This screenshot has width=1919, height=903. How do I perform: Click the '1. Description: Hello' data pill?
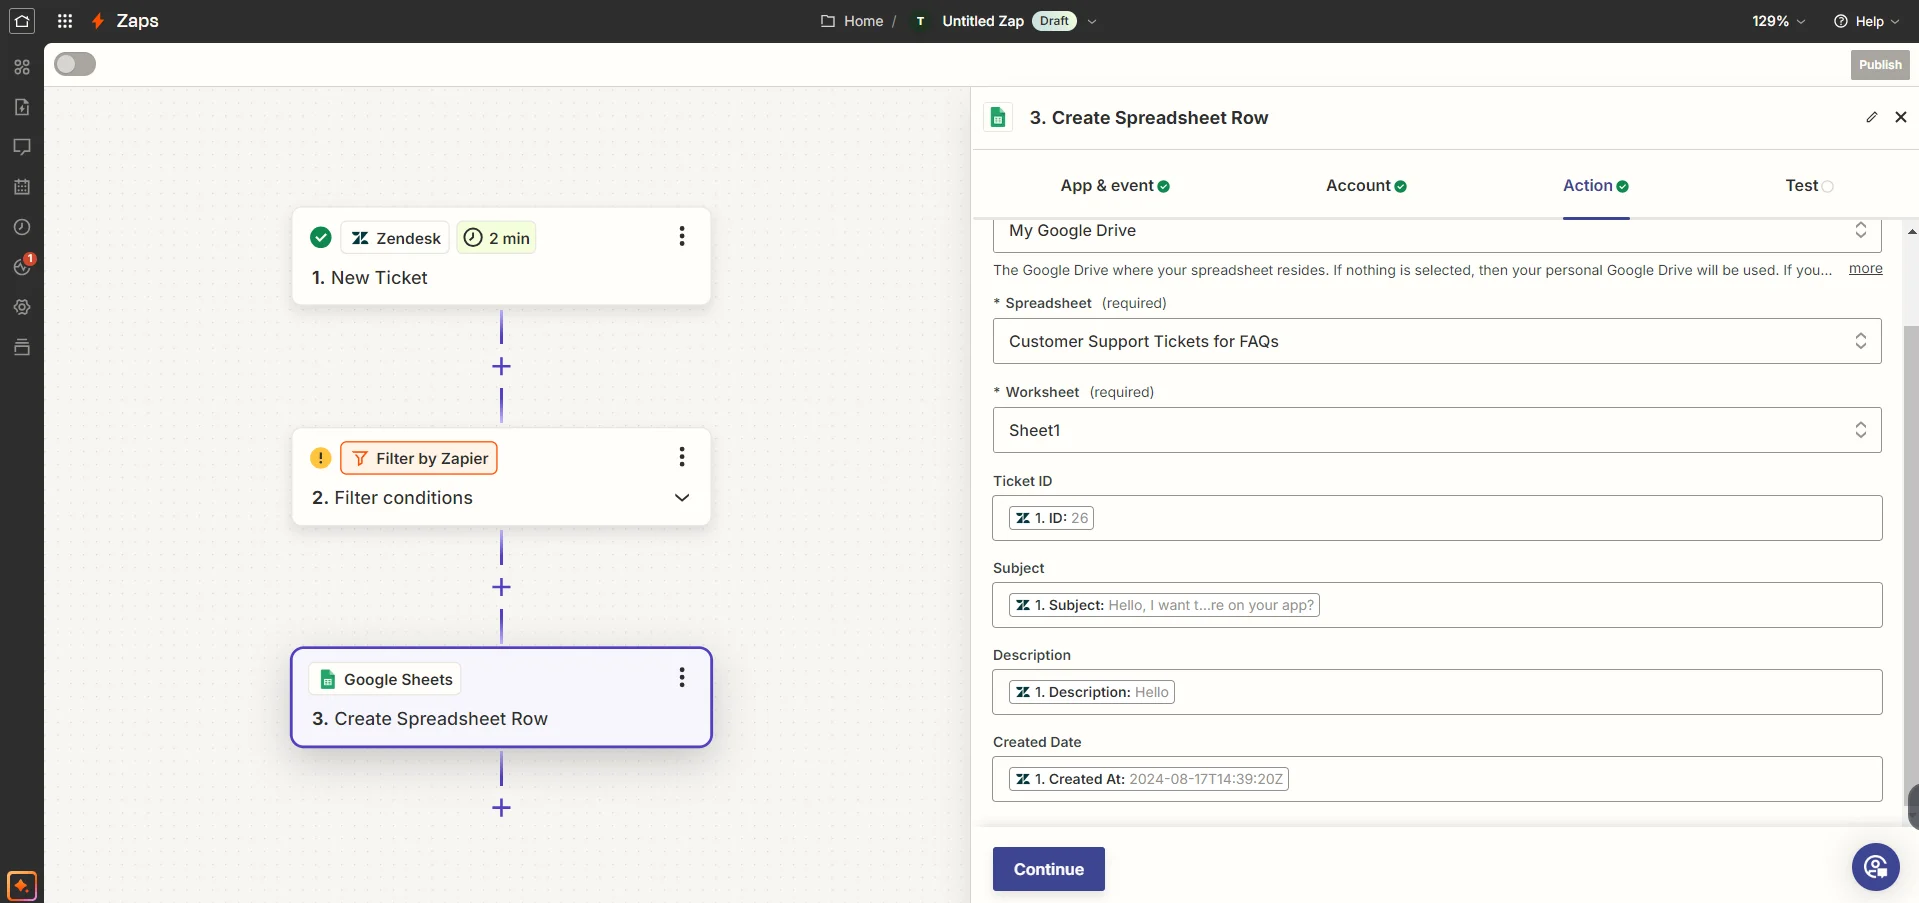click(x=1092, y=692)
